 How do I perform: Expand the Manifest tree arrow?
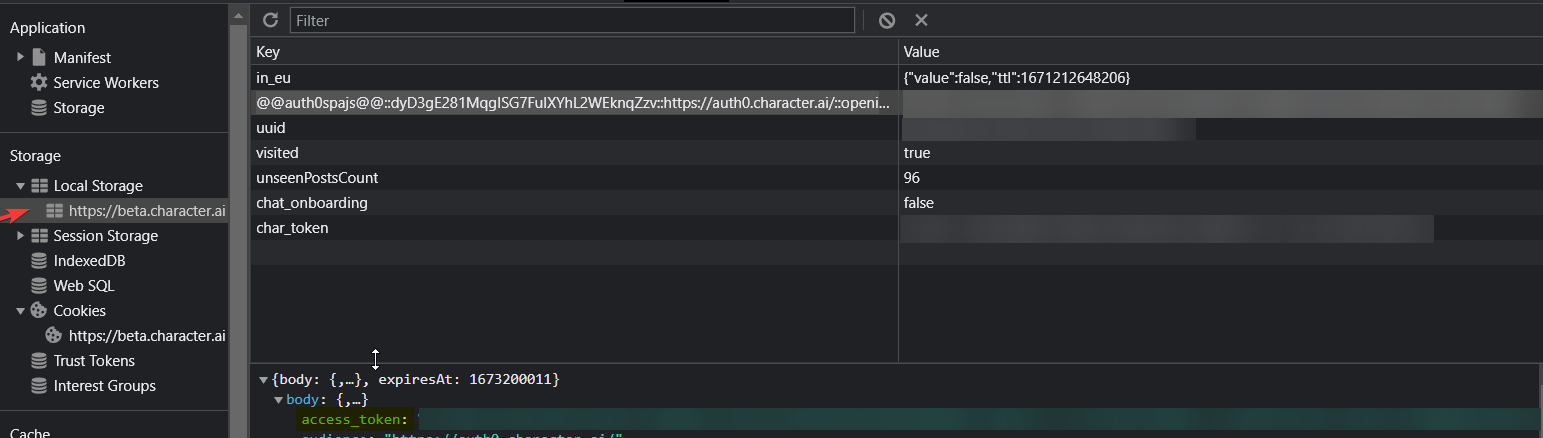pos(20,58)
